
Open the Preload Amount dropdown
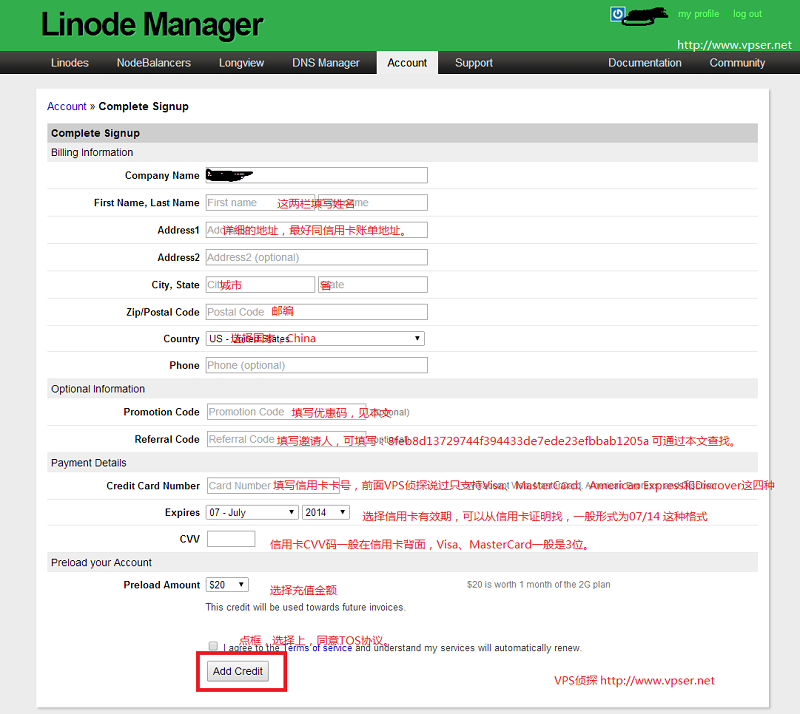coord(227,585)
